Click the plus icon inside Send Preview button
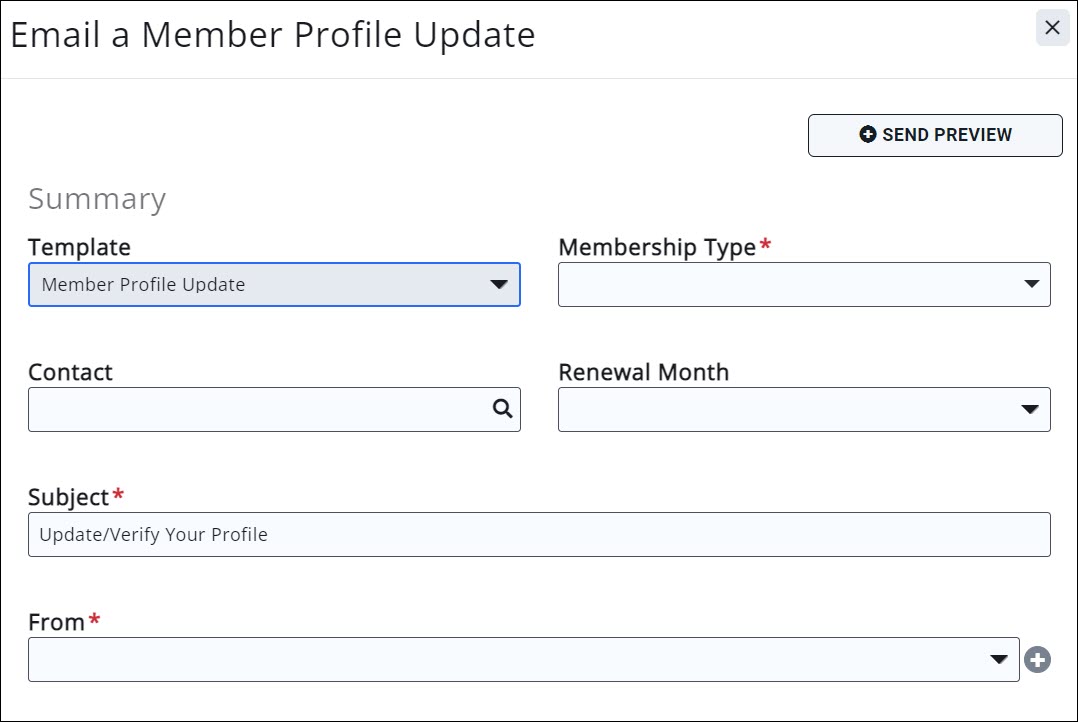Viewport: 1078px width, 722px height. (x=870, y=134)
